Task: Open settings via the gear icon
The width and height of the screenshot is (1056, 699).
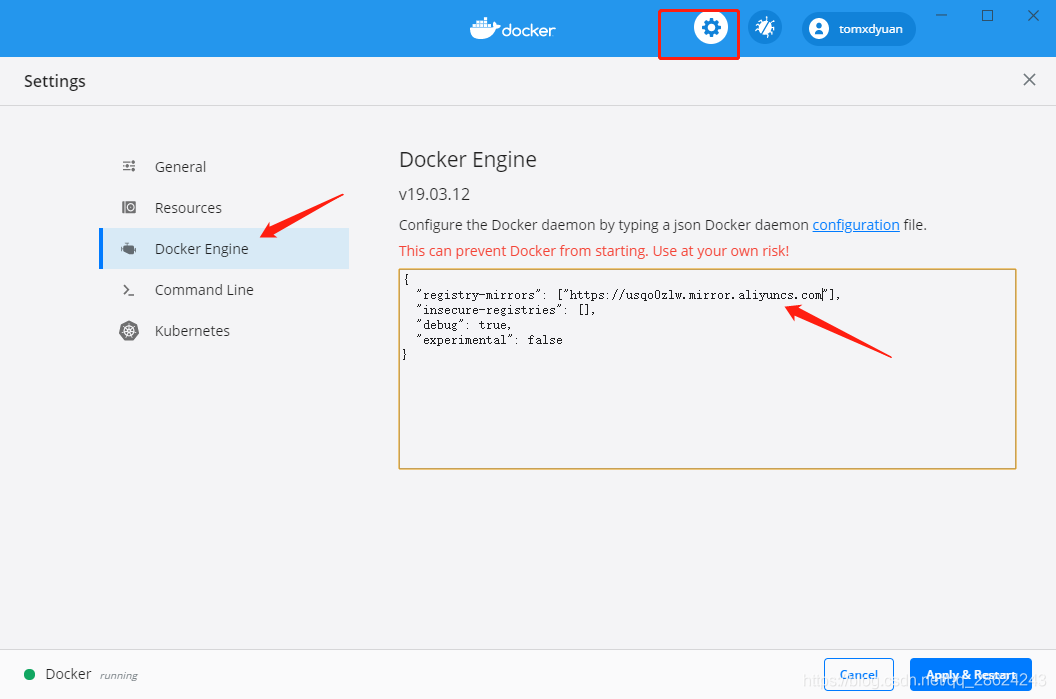Action: (711, 28)
